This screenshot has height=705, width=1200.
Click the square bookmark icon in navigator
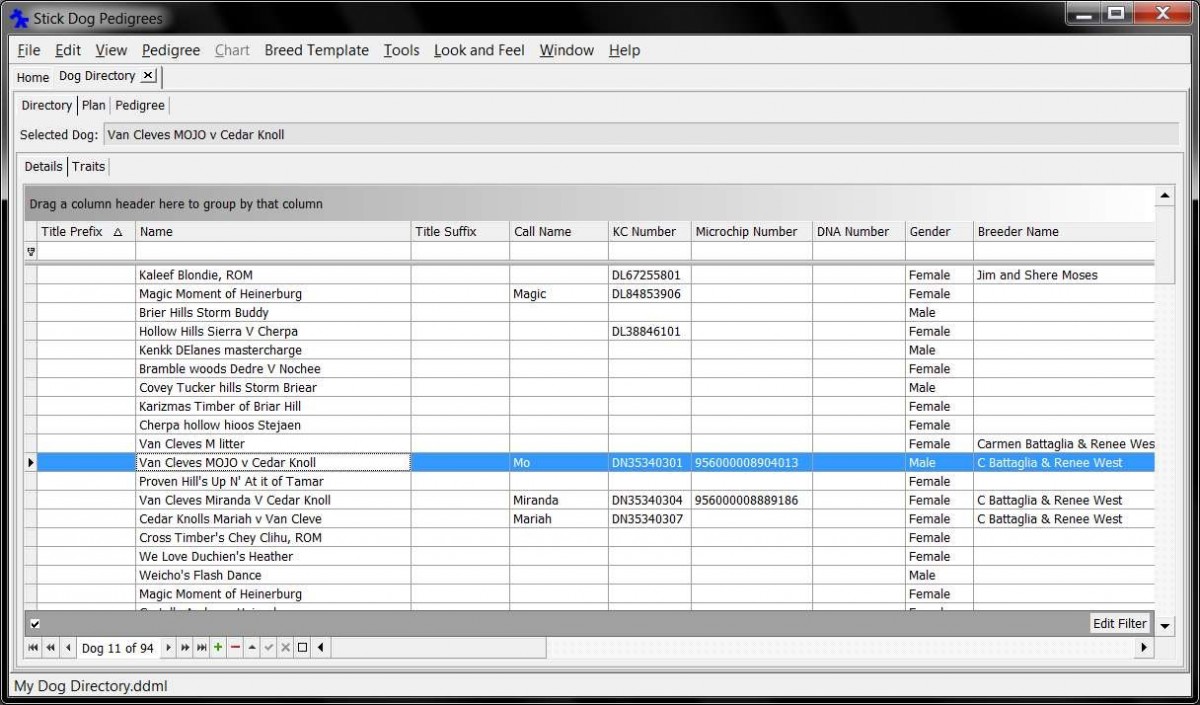(x=303, y=648)
